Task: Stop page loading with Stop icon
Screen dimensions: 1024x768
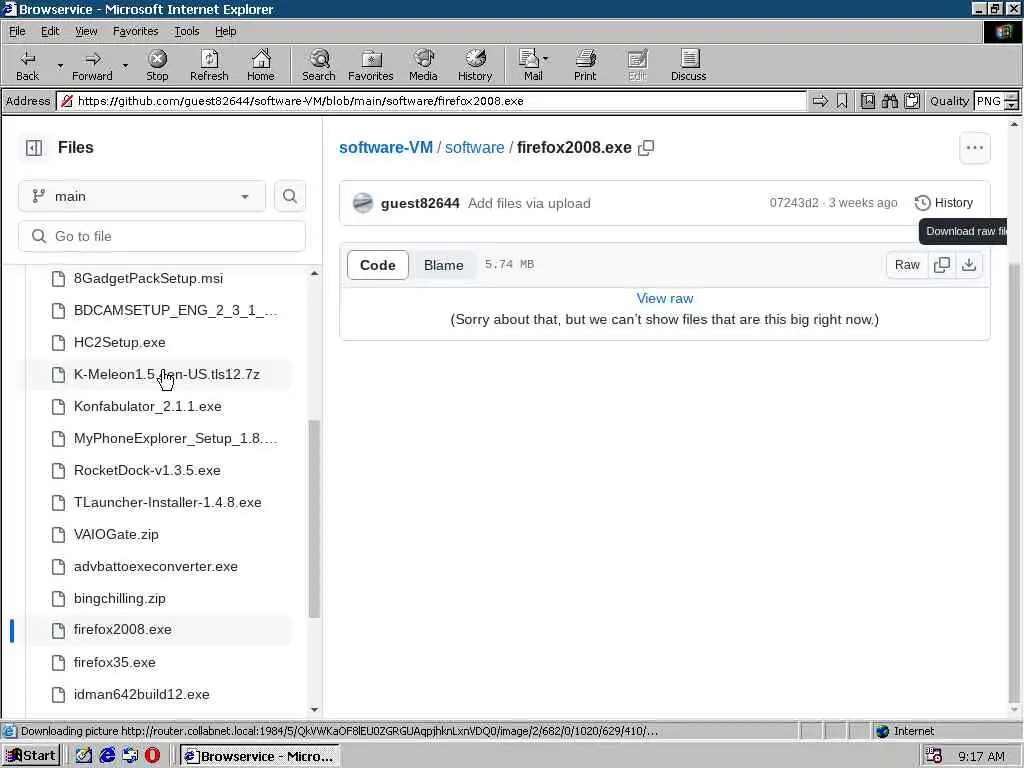Action: (x=157, y=65)
